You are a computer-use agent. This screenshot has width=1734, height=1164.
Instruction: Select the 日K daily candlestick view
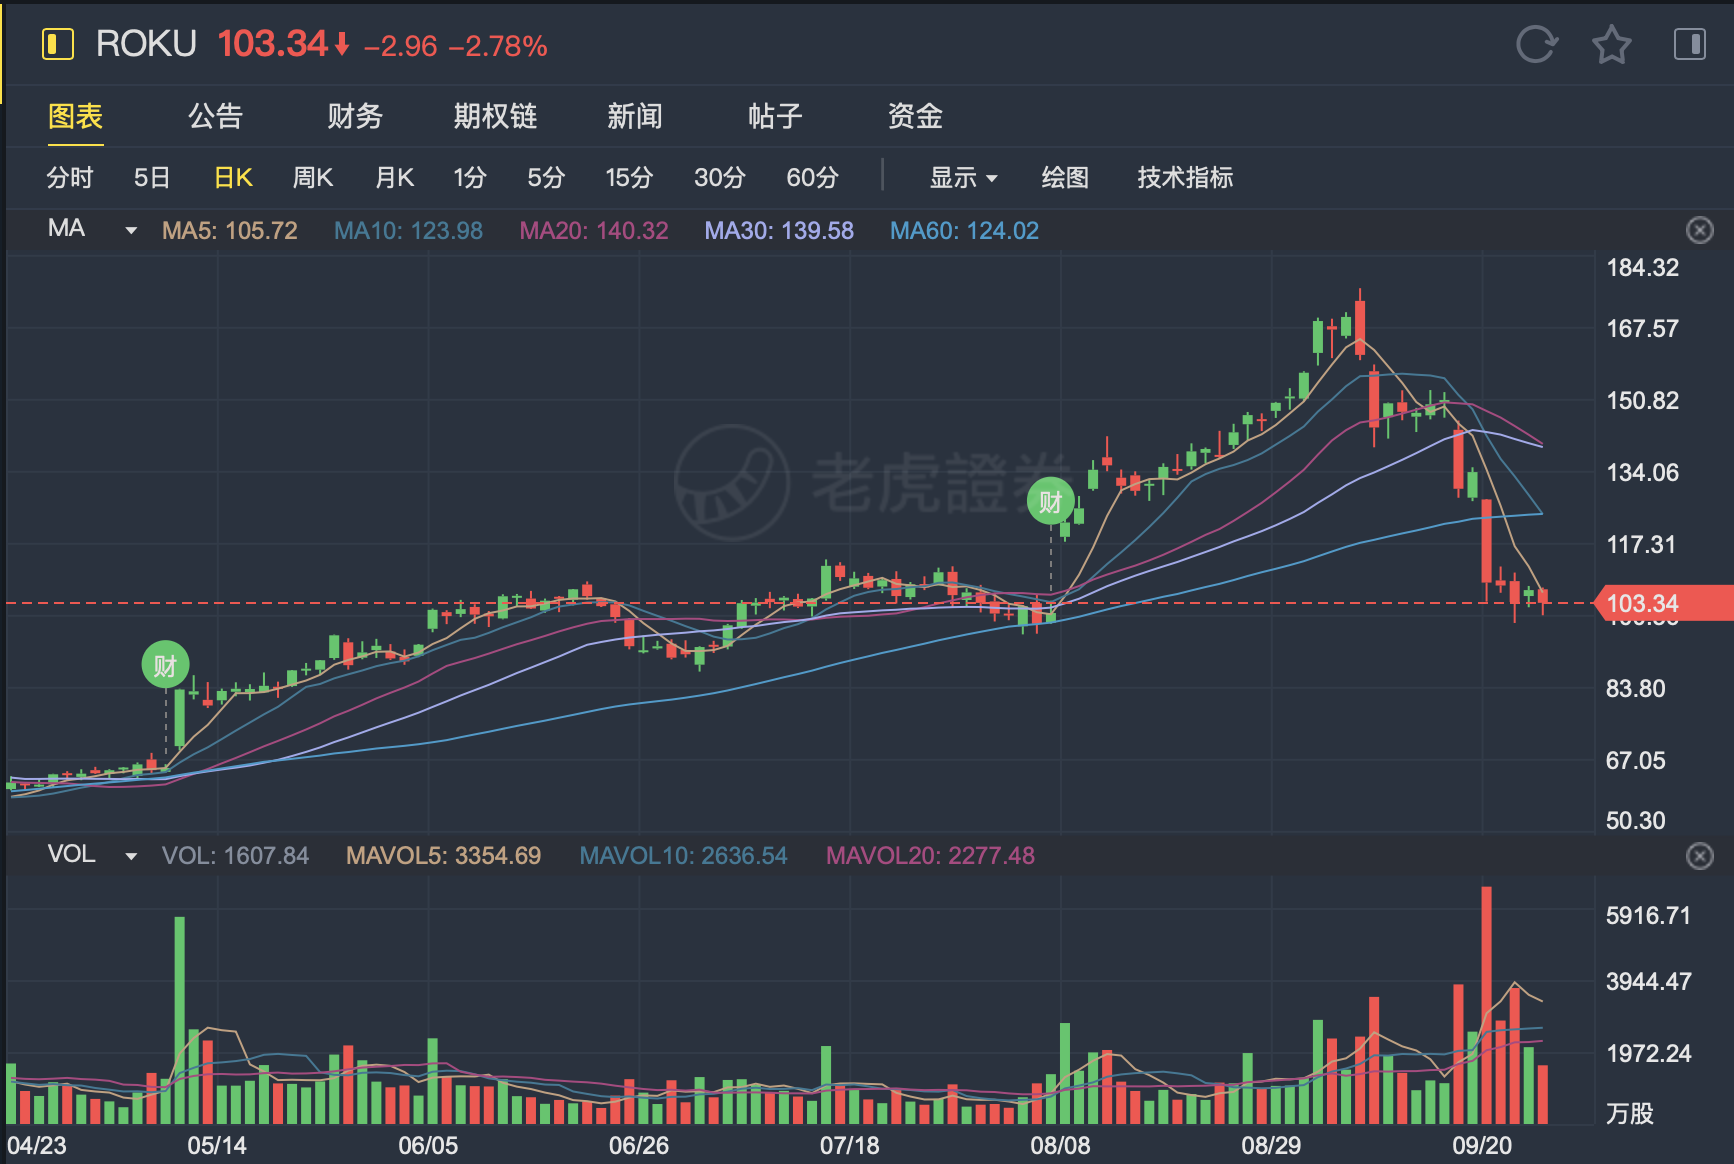pos(233,177)
